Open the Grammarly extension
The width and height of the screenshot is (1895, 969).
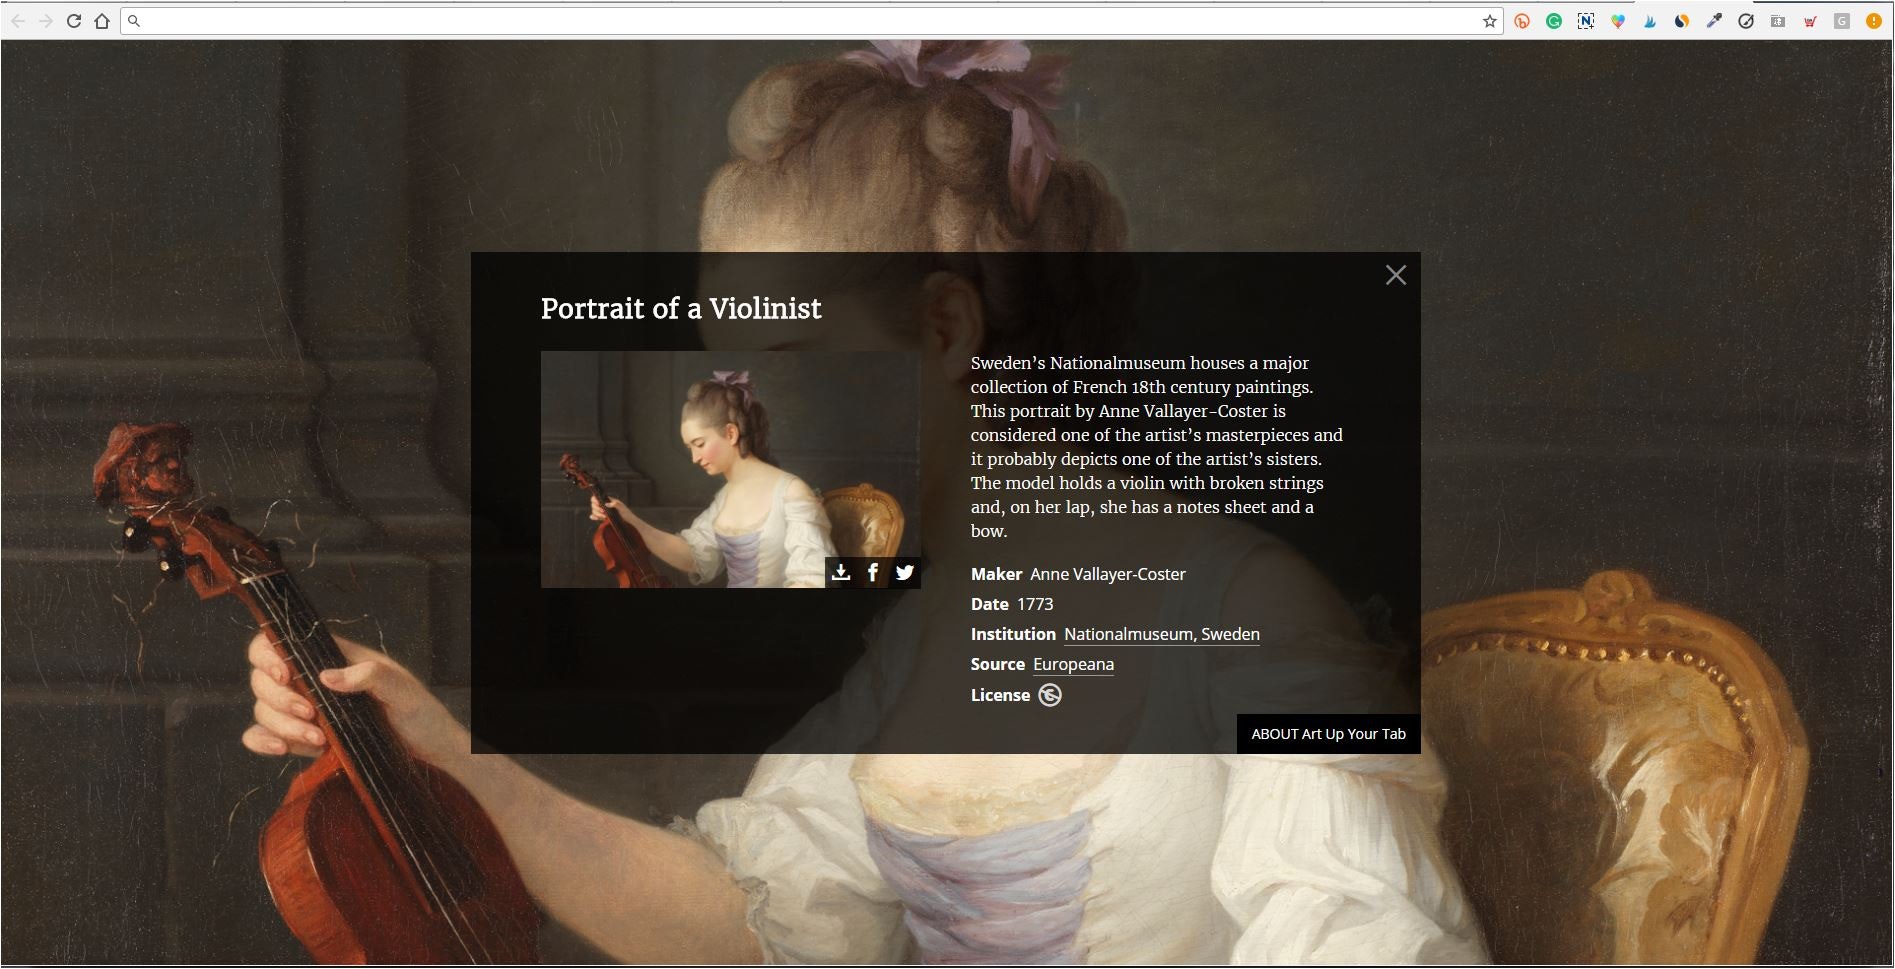[1553, 20]
